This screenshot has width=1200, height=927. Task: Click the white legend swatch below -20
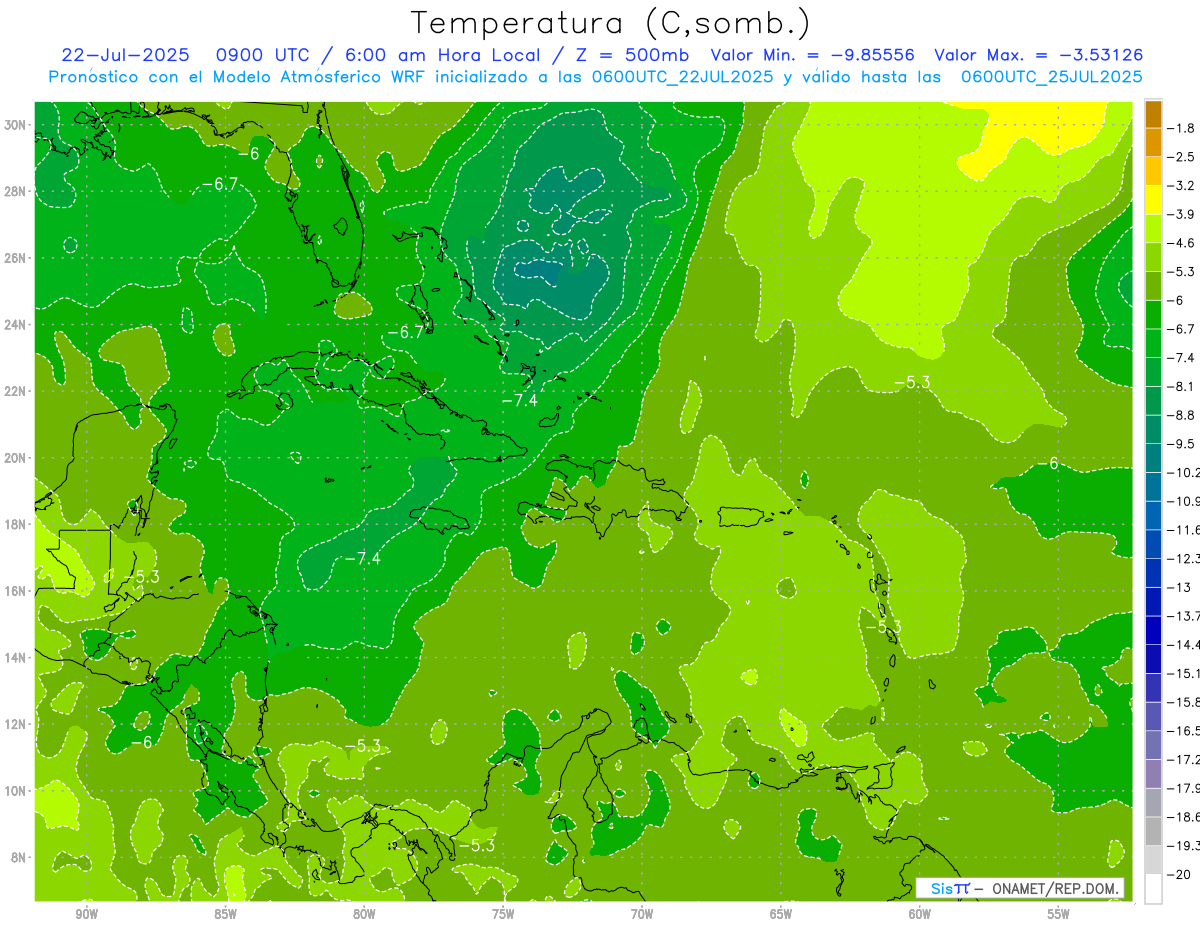point(1153,888)
